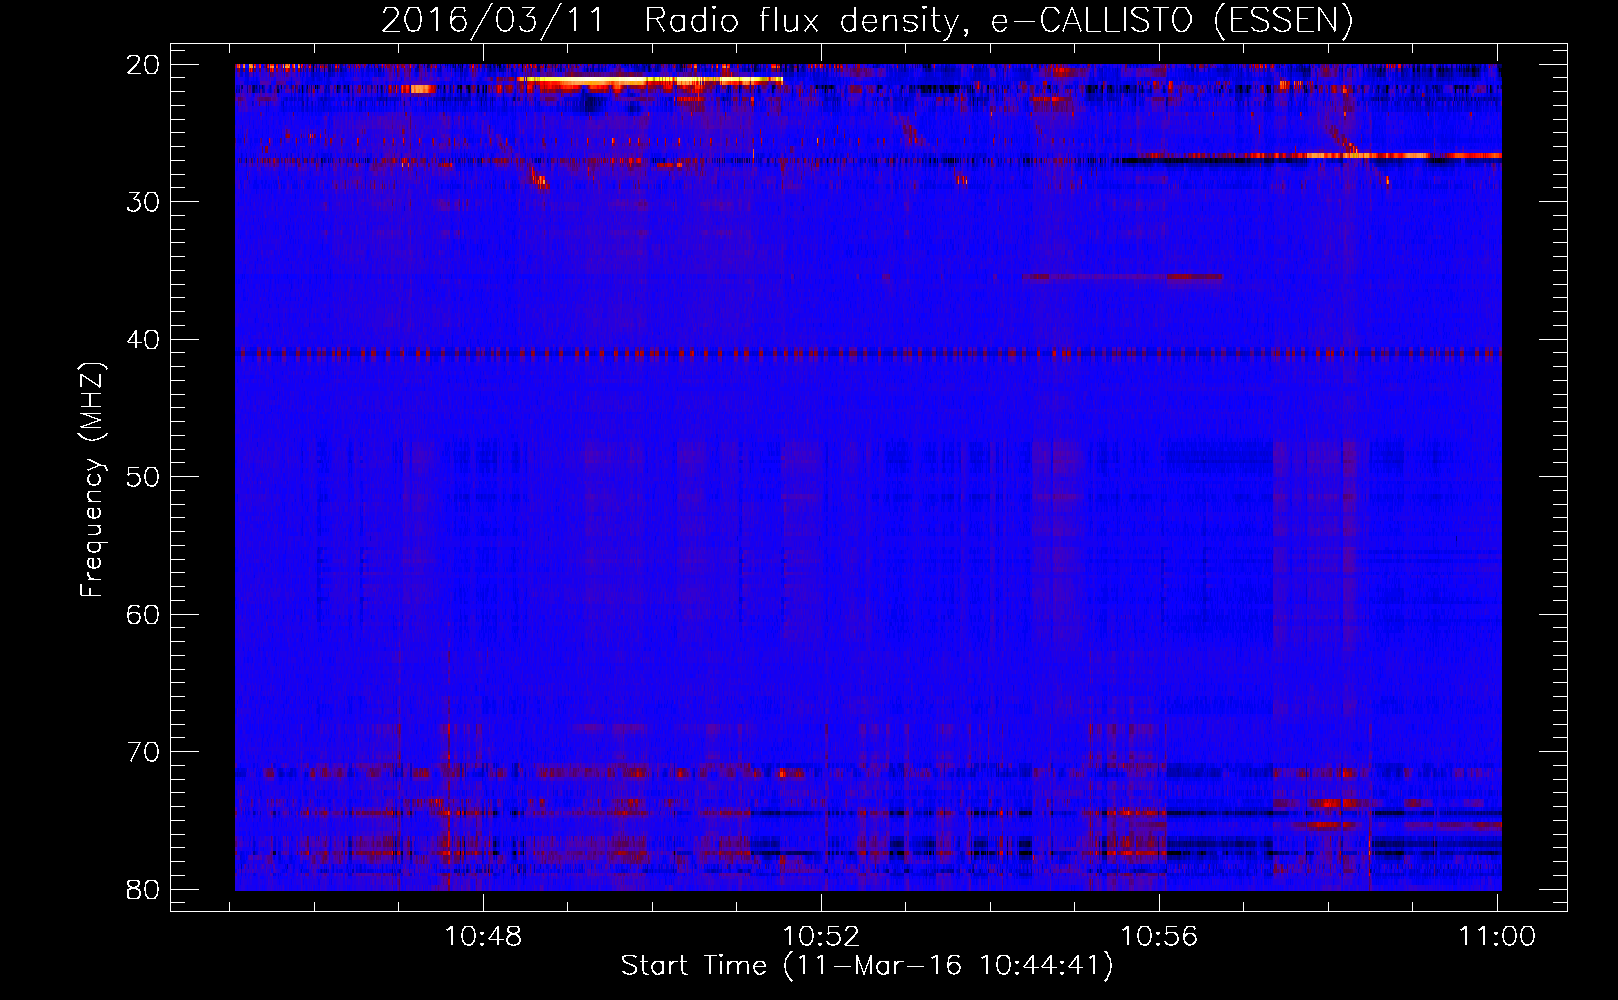Screen dimensions: 1618x1000
Task: Click the '70' frequency tick label
Action: point(144,752)
